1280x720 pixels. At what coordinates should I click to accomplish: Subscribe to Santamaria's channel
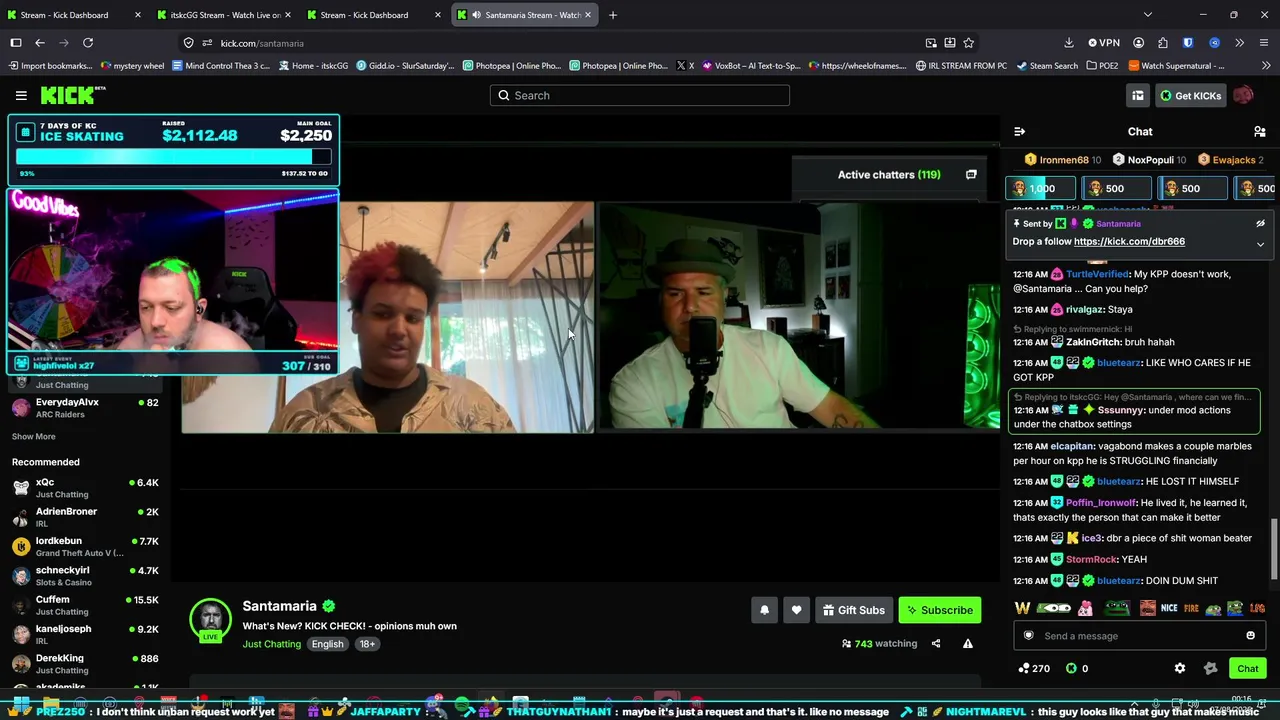coord(940,610)
